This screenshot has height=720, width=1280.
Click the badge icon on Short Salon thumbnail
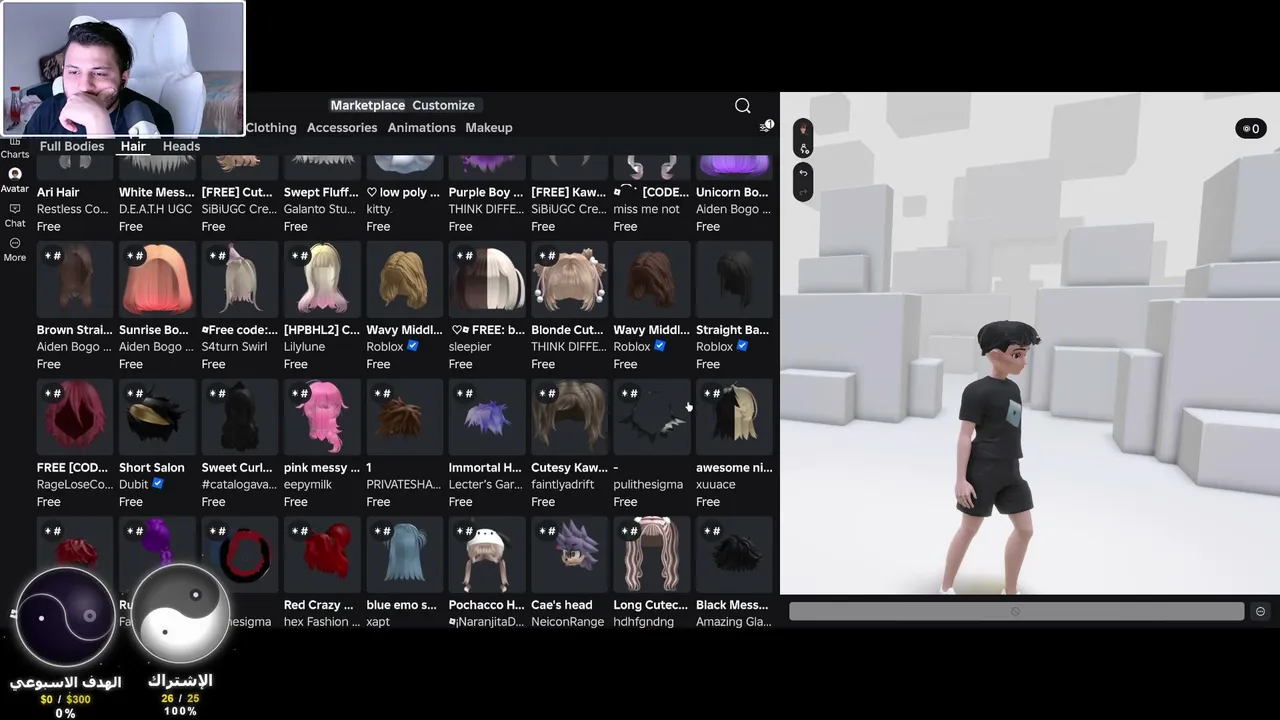pyautogui.click(x=136, y=394)
